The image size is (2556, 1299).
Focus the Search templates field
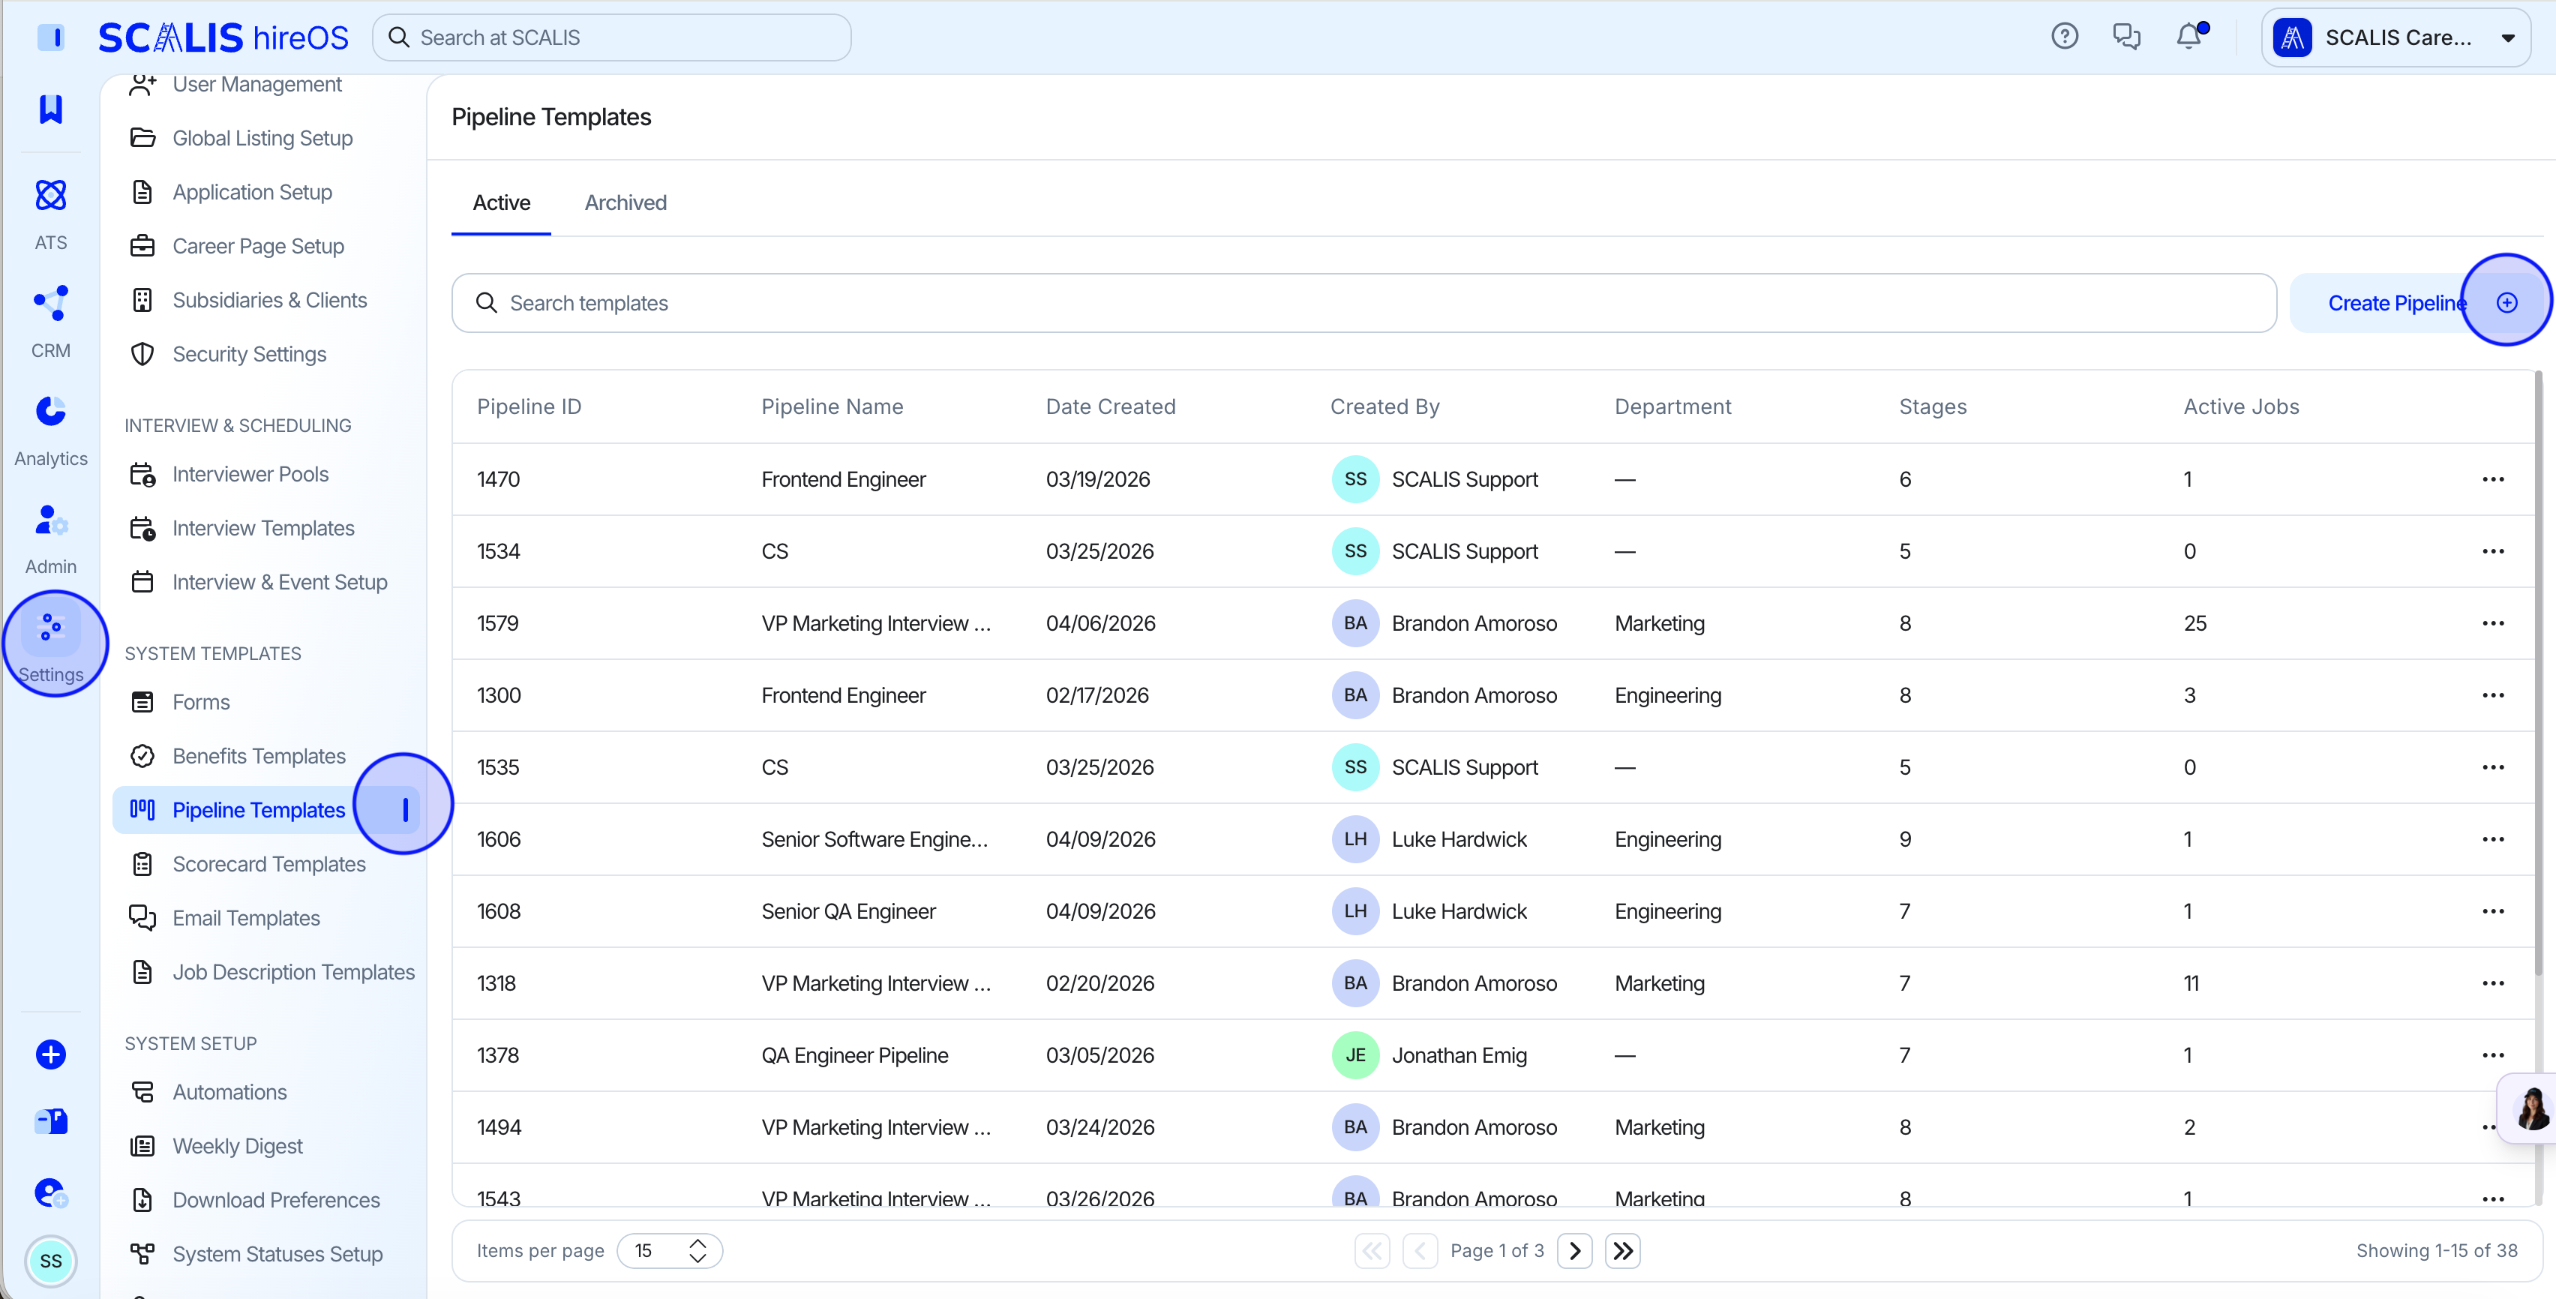(x=1364, y=303)
